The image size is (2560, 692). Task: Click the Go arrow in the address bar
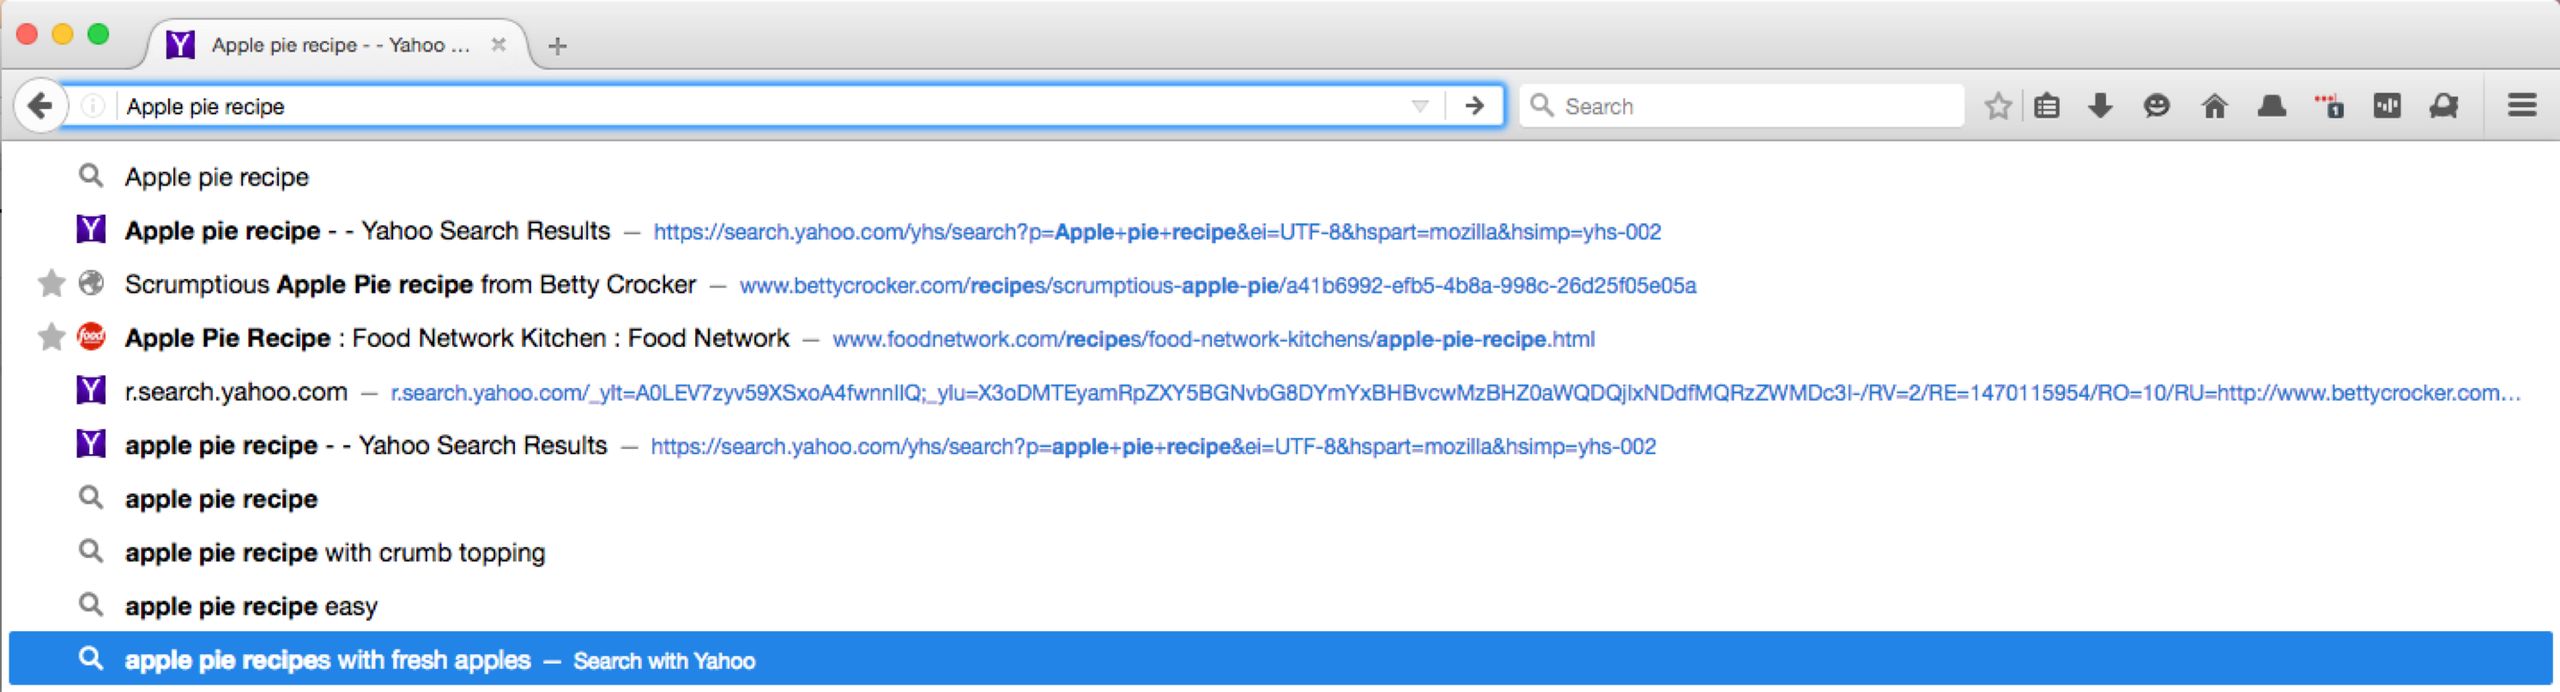[1474, 106]
